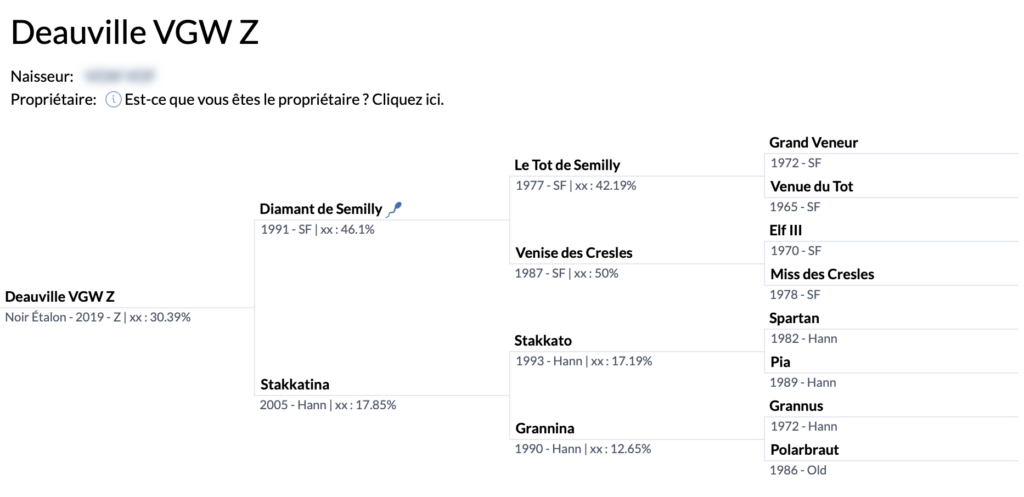The height and width of the screenshot is (497, 1024).
Task: Open the Stakkato horse entry
Action: [543, 341]
